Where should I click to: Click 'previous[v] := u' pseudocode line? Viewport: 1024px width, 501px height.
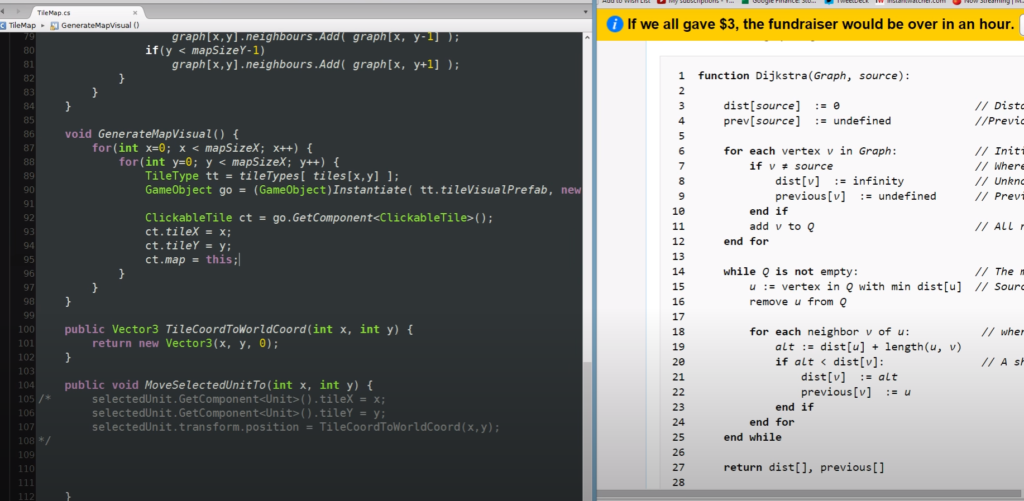pos(856,391)
